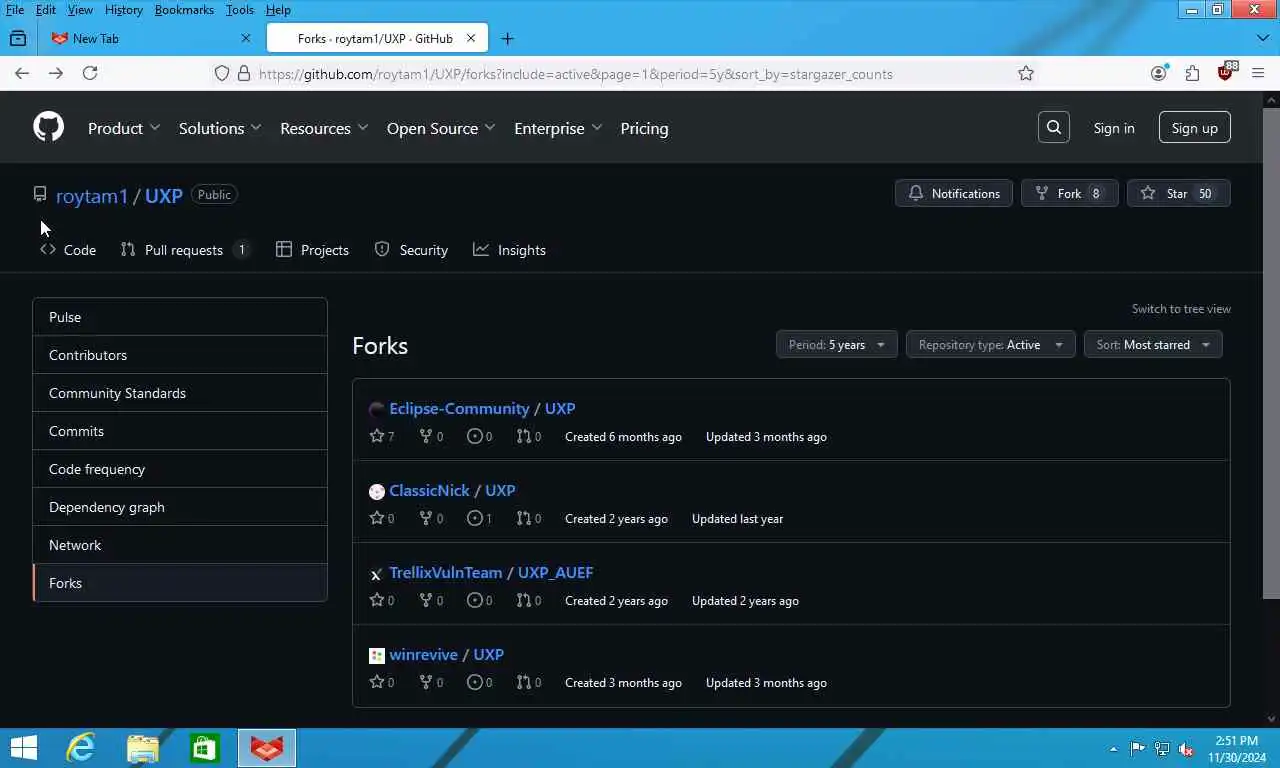This screenshot has height=768, width=1280.
Task: Open the Pricing link
Action: [644, 128]
